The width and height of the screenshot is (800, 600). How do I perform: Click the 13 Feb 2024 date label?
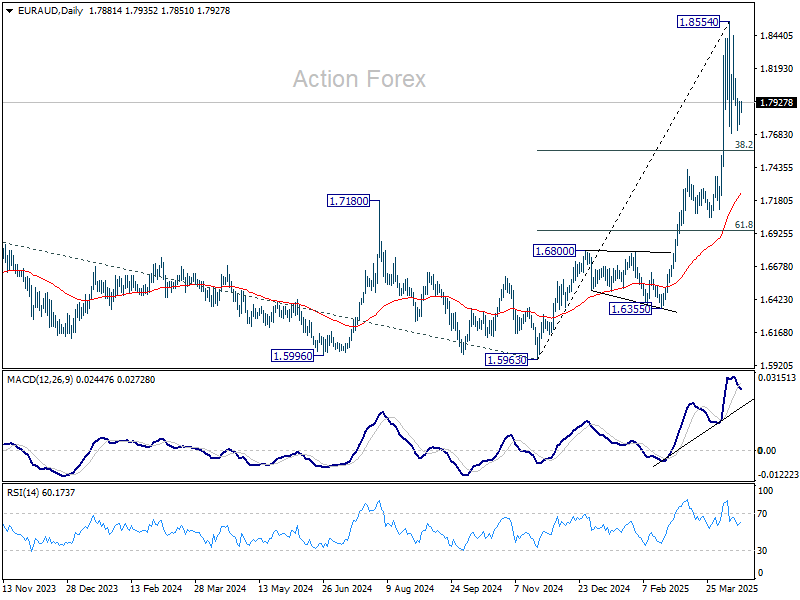tap(156, 589)
